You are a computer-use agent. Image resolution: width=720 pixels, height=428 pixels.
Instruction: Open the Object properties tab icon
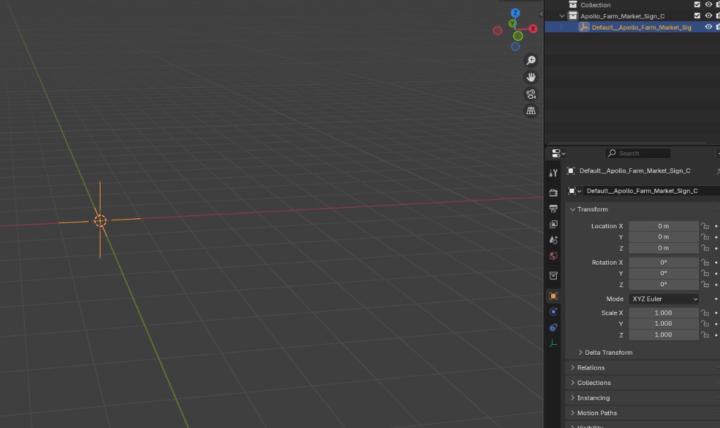click(x=553, y=296)
